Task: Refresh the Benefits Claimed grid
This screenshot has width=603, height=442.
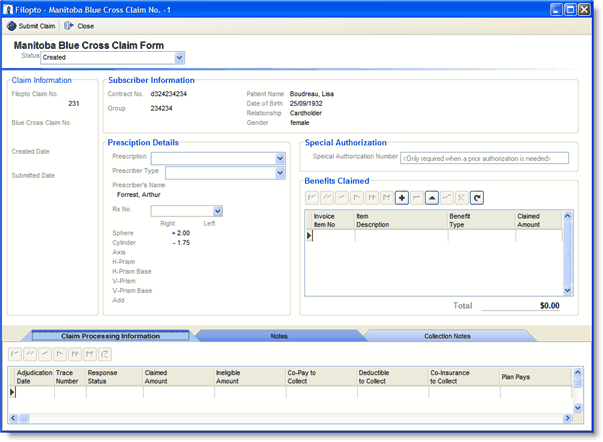Action: 477,198
